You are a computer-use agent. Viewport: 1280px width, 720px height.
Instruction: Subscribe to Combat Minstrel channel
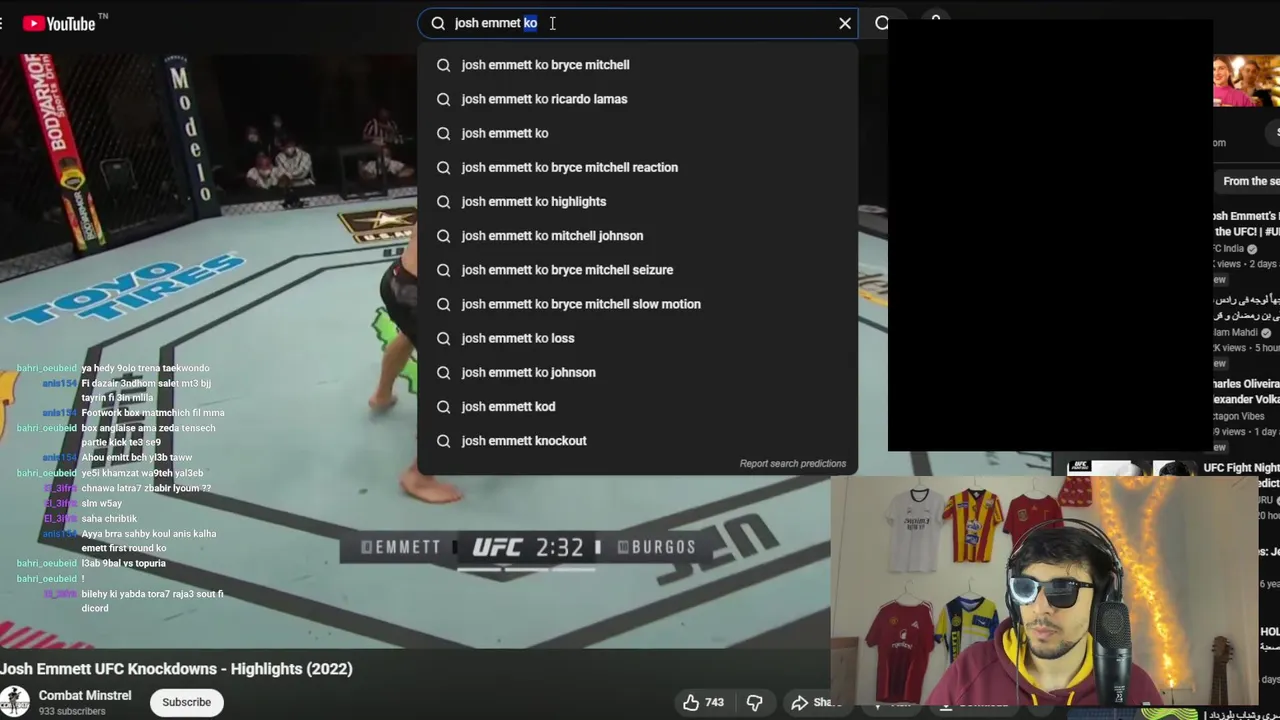(x=186, y=702)
